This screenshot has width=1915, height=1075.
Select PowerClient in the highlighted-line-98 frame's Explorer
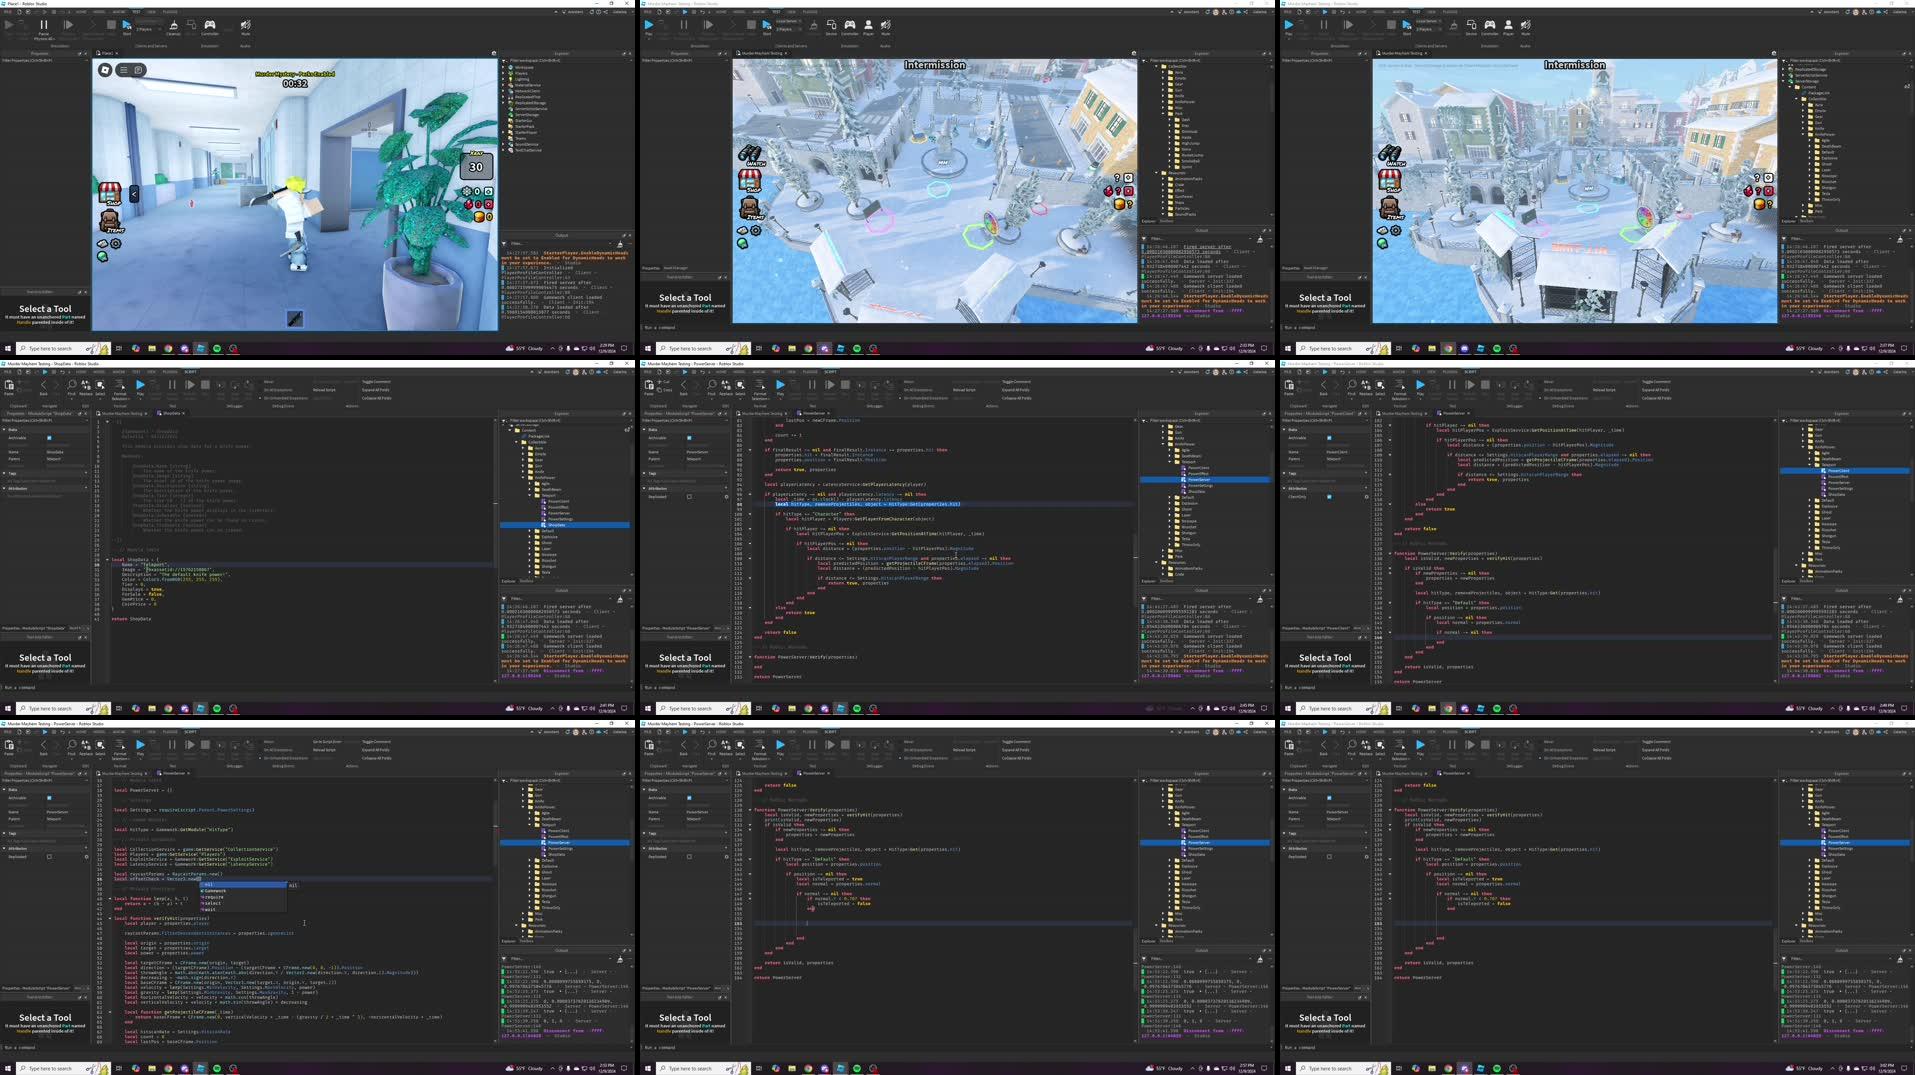pyautogui.click(x=1198, y=468)
